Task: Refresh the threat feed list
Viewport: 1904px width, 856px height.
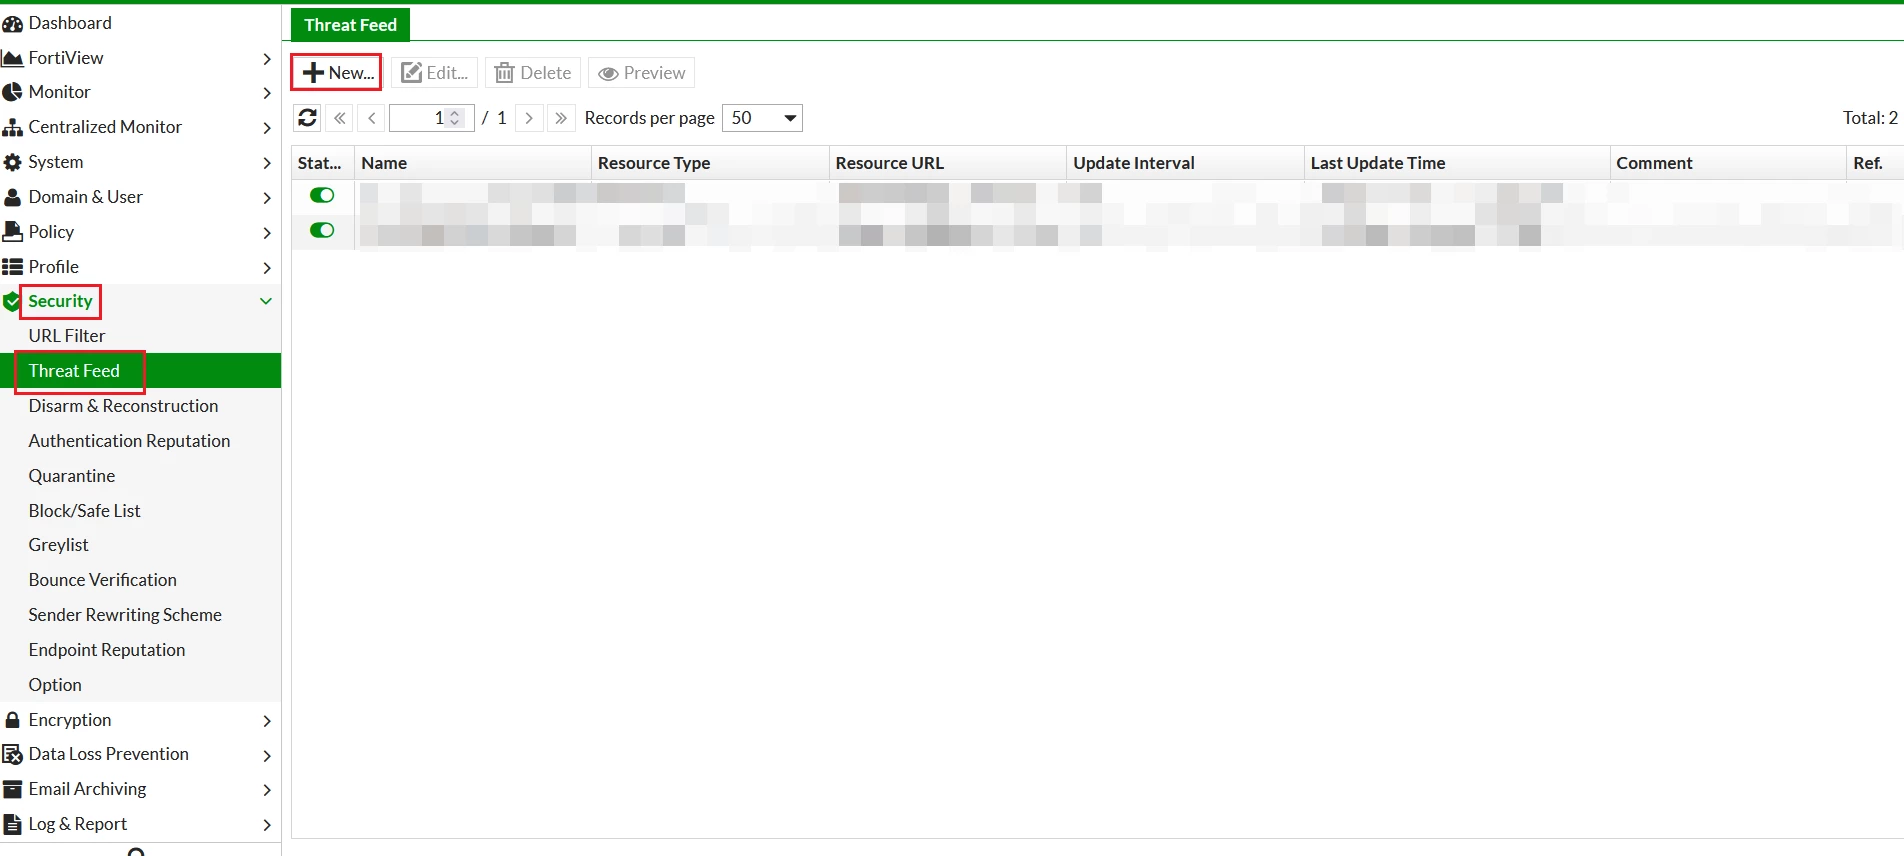Action: point(307,118)
